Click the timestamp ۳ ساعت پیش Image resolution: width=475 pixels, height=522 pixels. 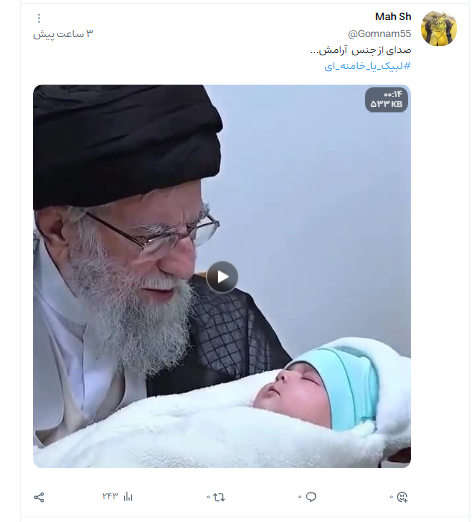click(x=63, y=34)
